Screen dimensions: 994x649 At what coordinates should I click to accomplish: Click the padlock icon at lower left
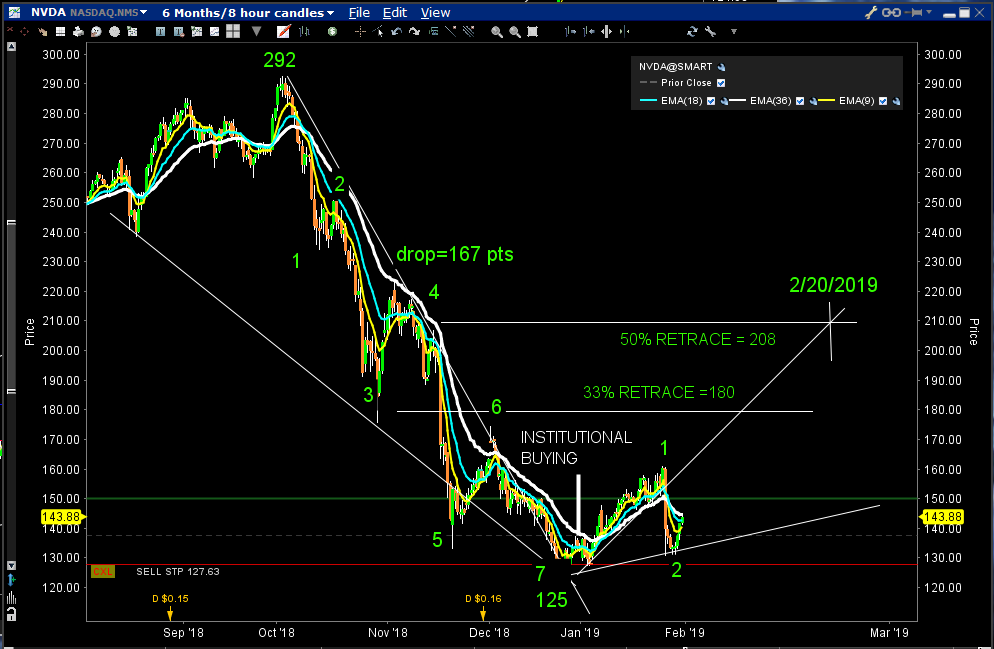[x=11, y=614]
